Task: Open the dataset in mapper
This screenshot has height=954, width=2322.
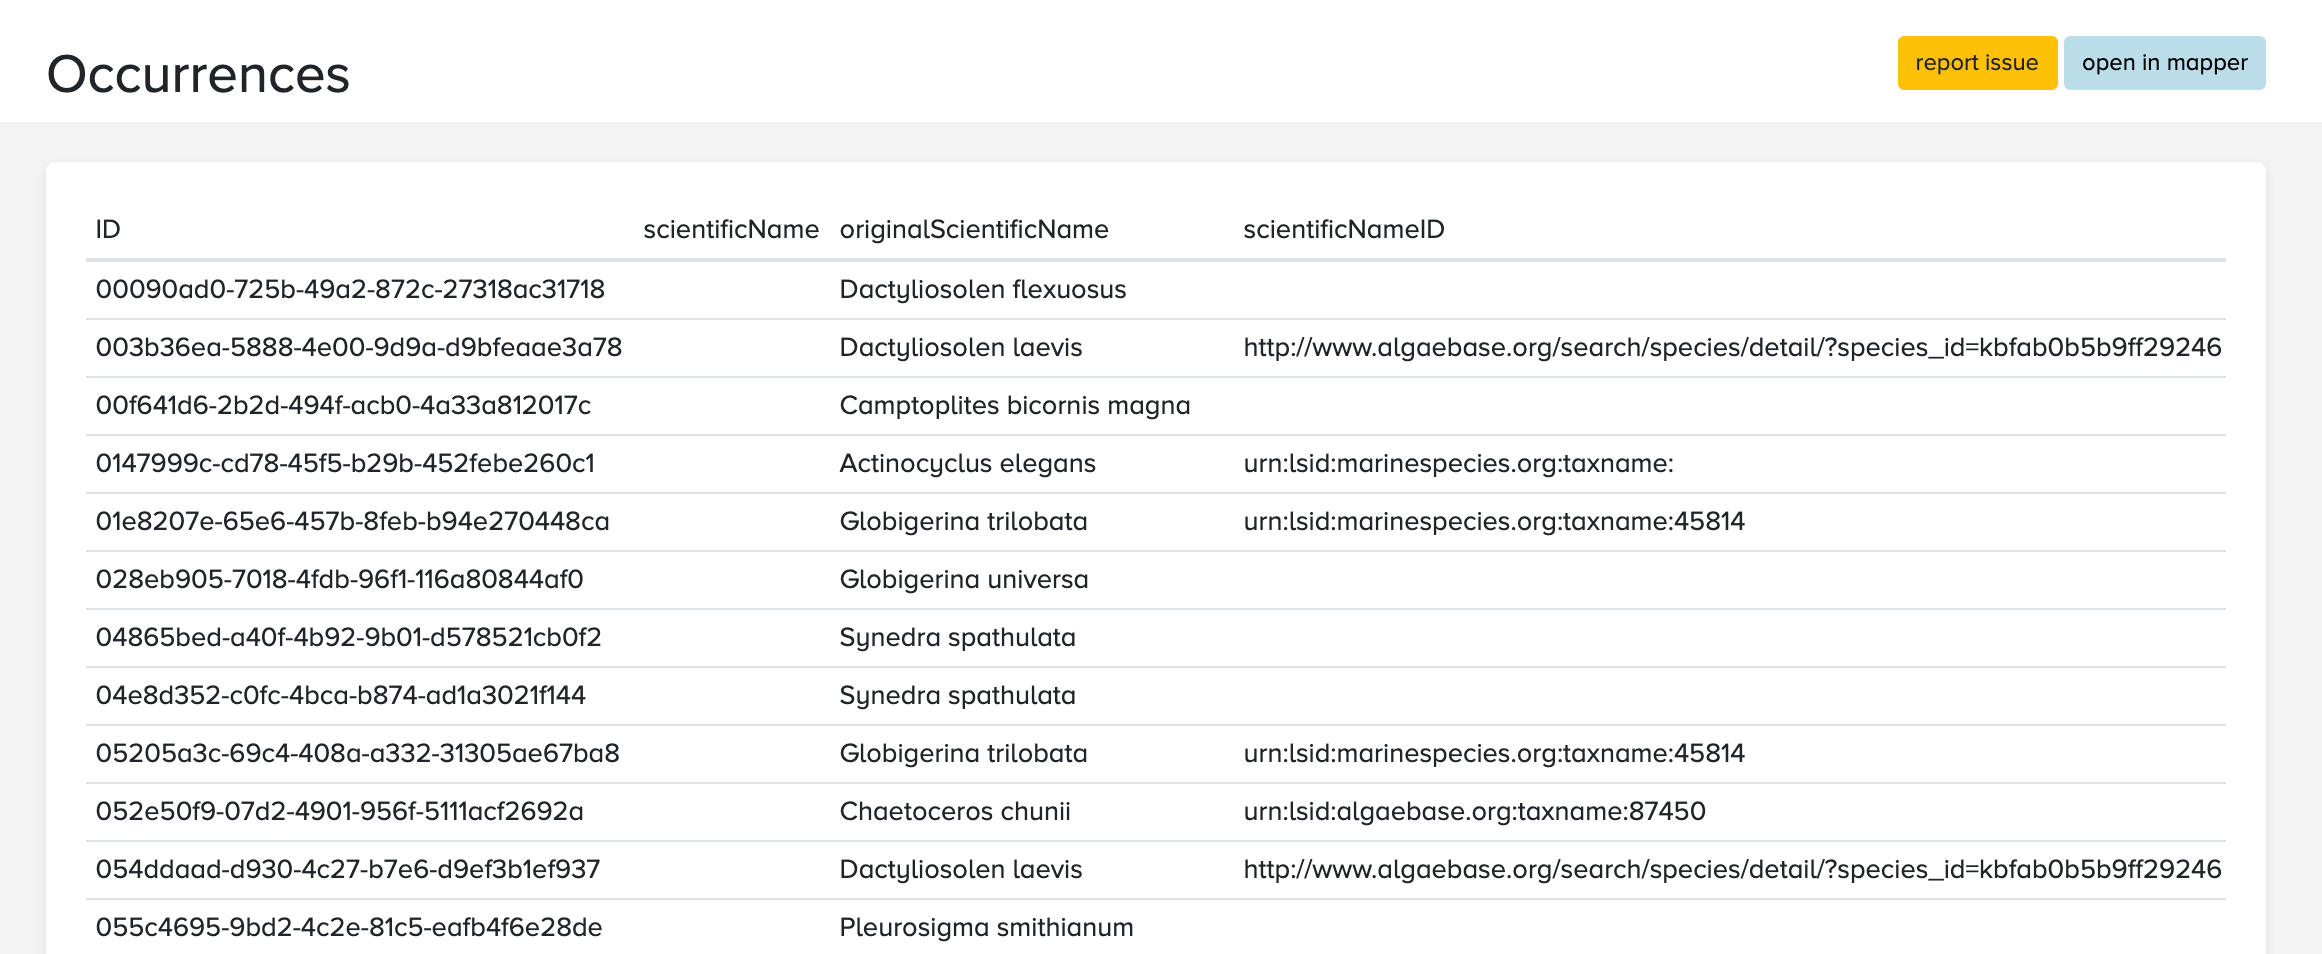Action: [x=2164, y=63]
